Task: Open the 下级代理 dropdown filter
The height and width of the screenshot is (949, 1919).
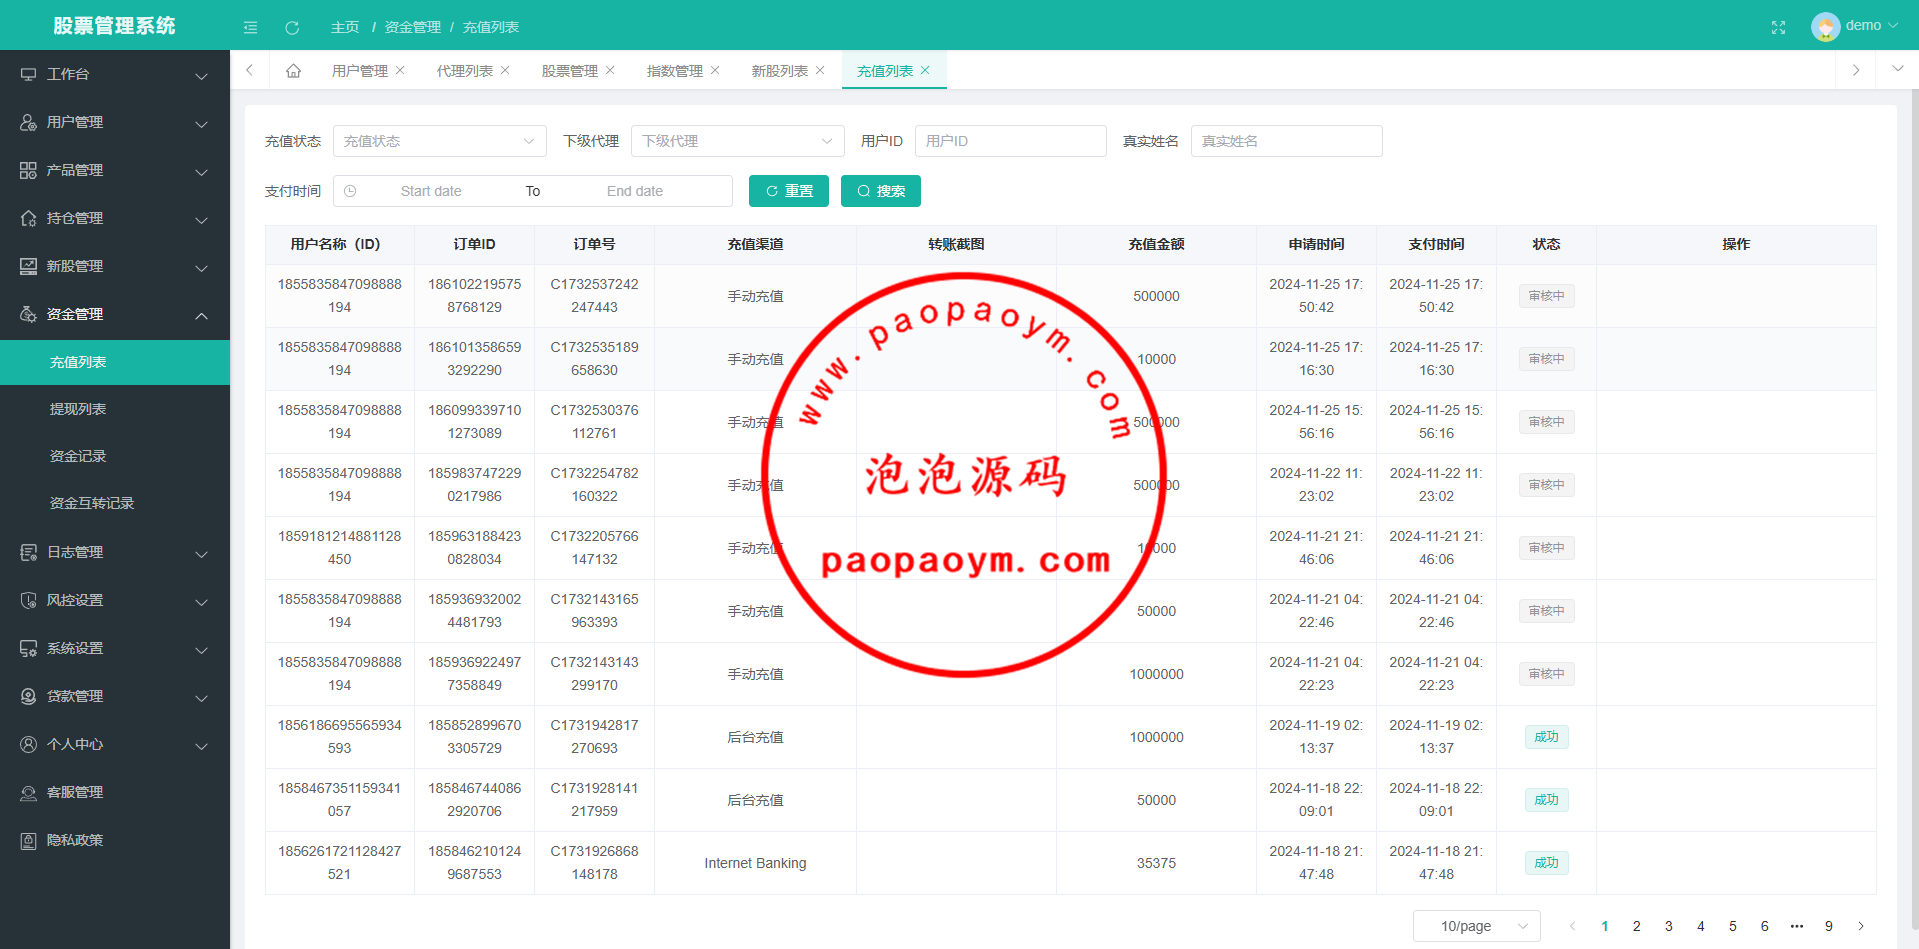Action: point(738,141)
